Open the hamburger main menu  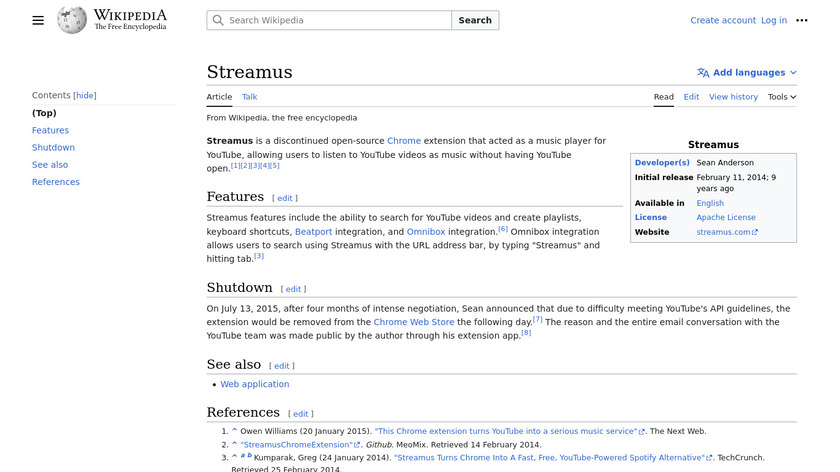[38, 20]
